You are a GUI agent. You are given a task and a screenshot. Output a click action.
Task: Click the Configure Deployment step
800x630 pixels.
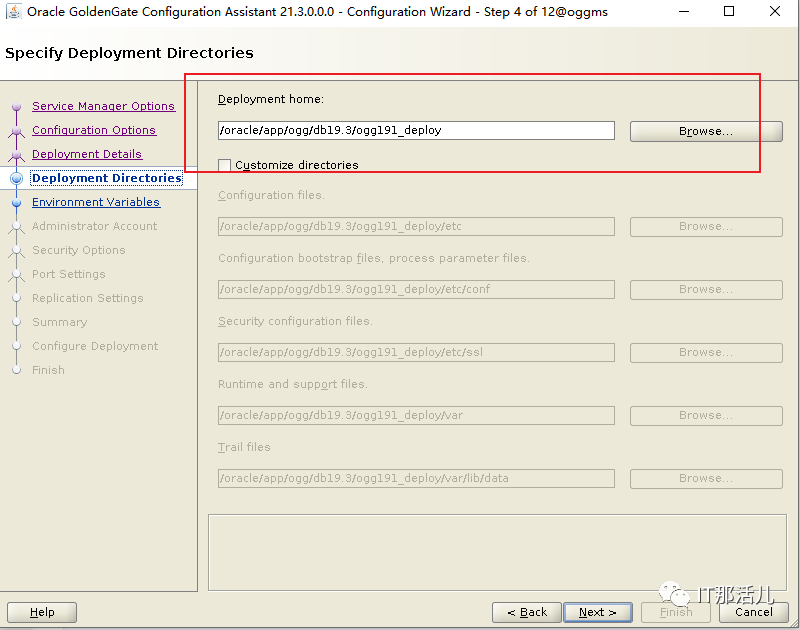pyautogui.click(x=95, y=346)
